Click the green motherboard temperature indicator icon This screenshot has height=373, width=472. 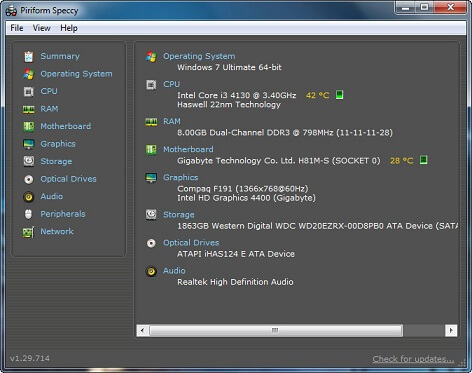[x=423, y=160]
